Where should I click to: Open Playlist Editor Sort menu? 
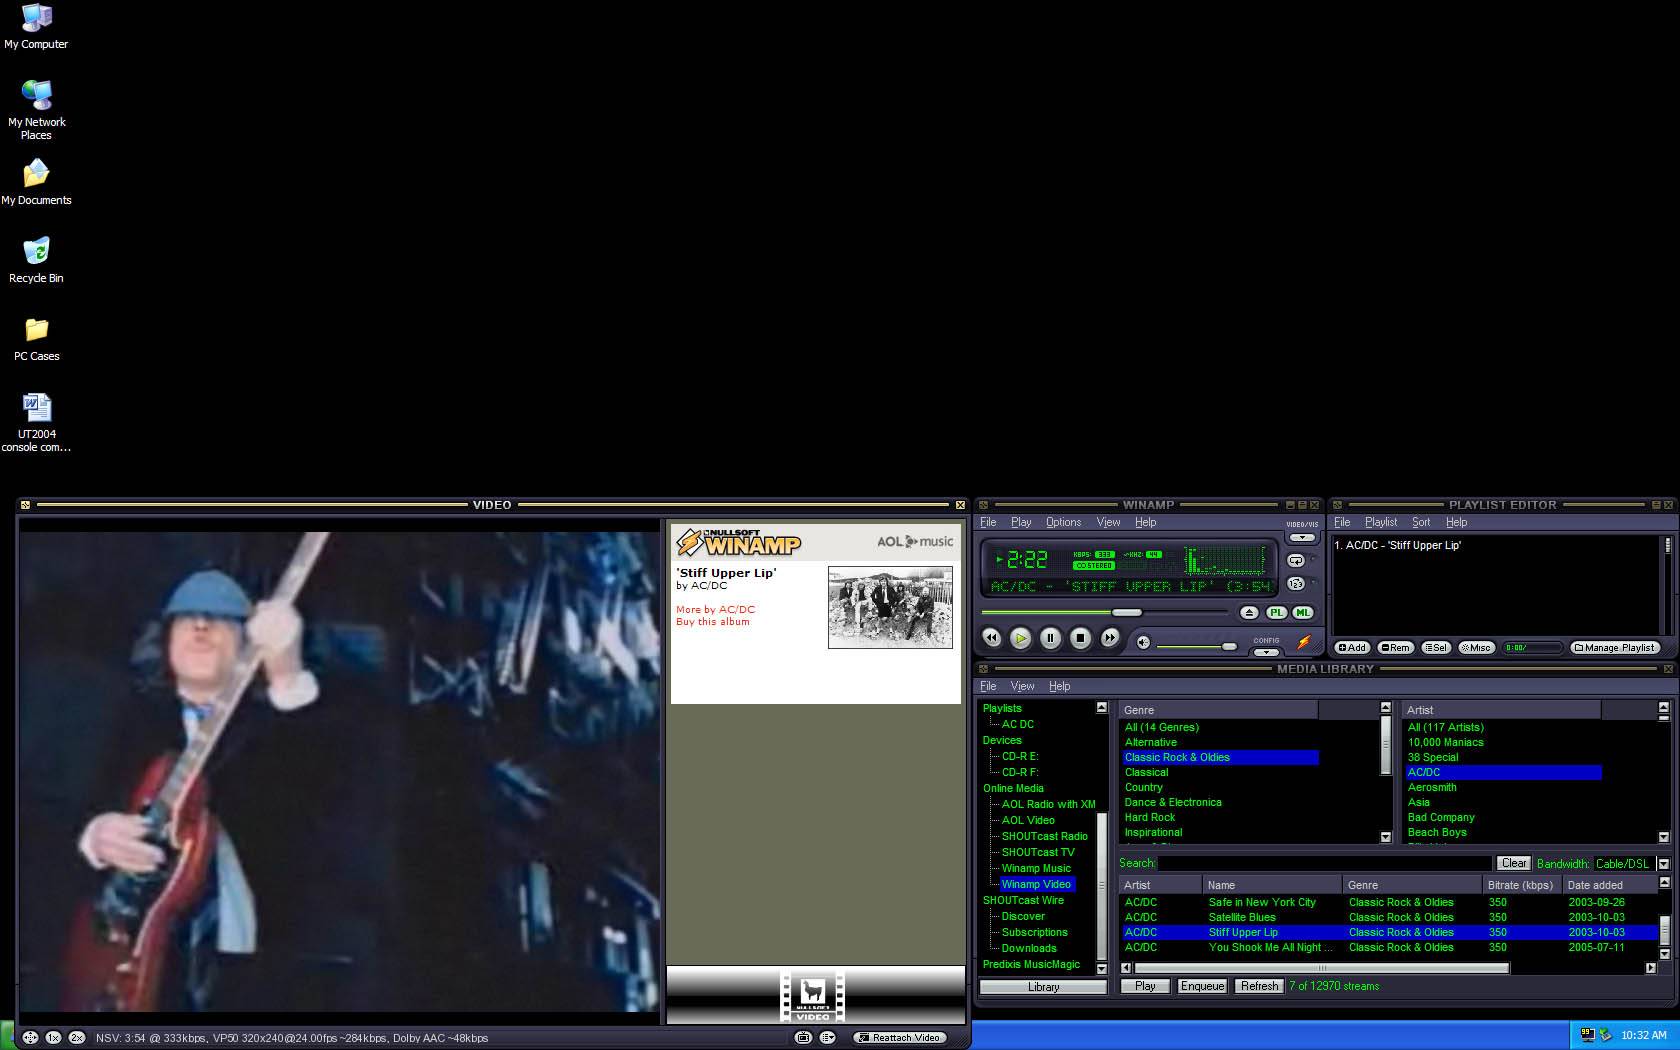(x=1421, y=522)
